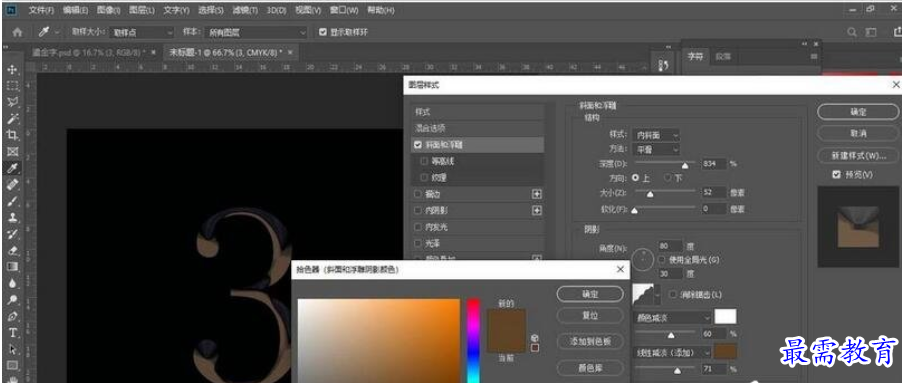Click the brown shadow color swatch
This screenshot has height=383, width=904.
coord(725,351)
